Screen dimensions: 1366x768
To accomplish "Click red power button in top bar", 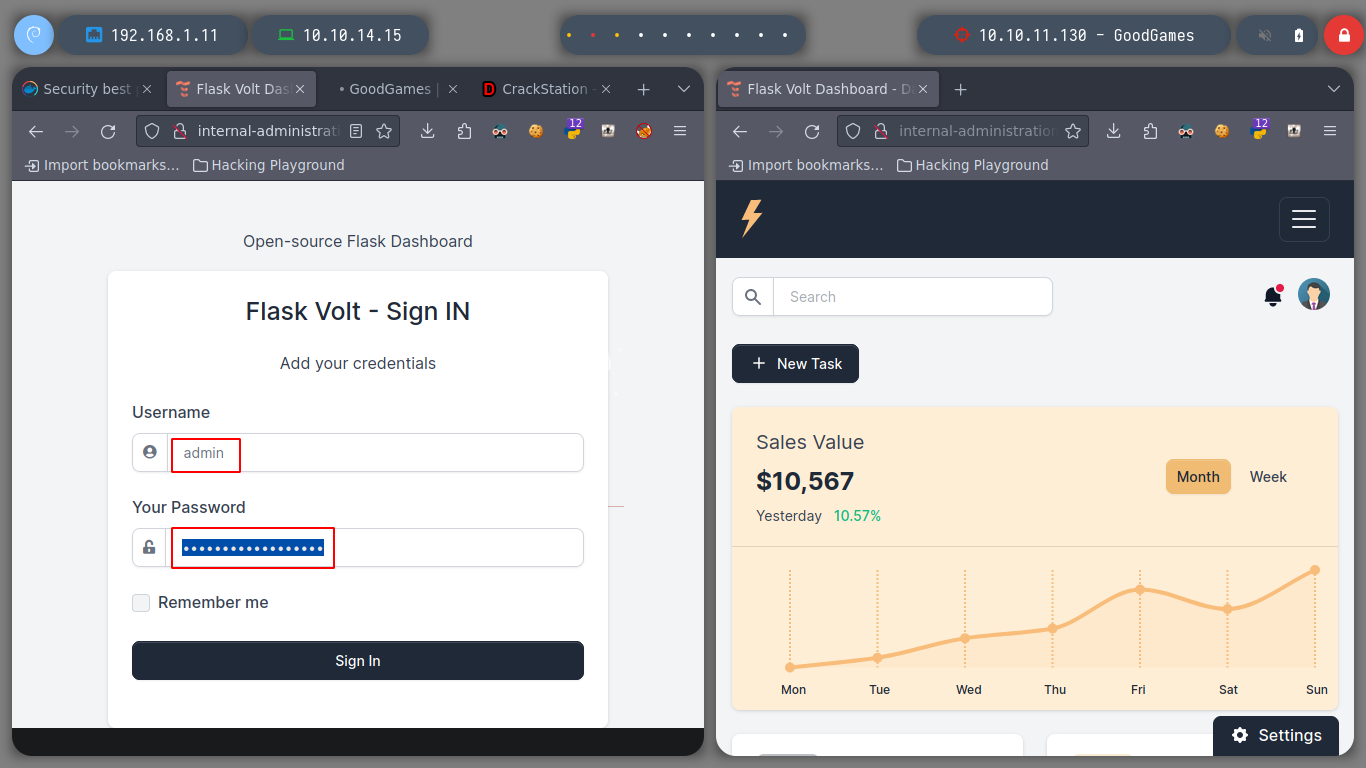I will tap(1343, 35).
